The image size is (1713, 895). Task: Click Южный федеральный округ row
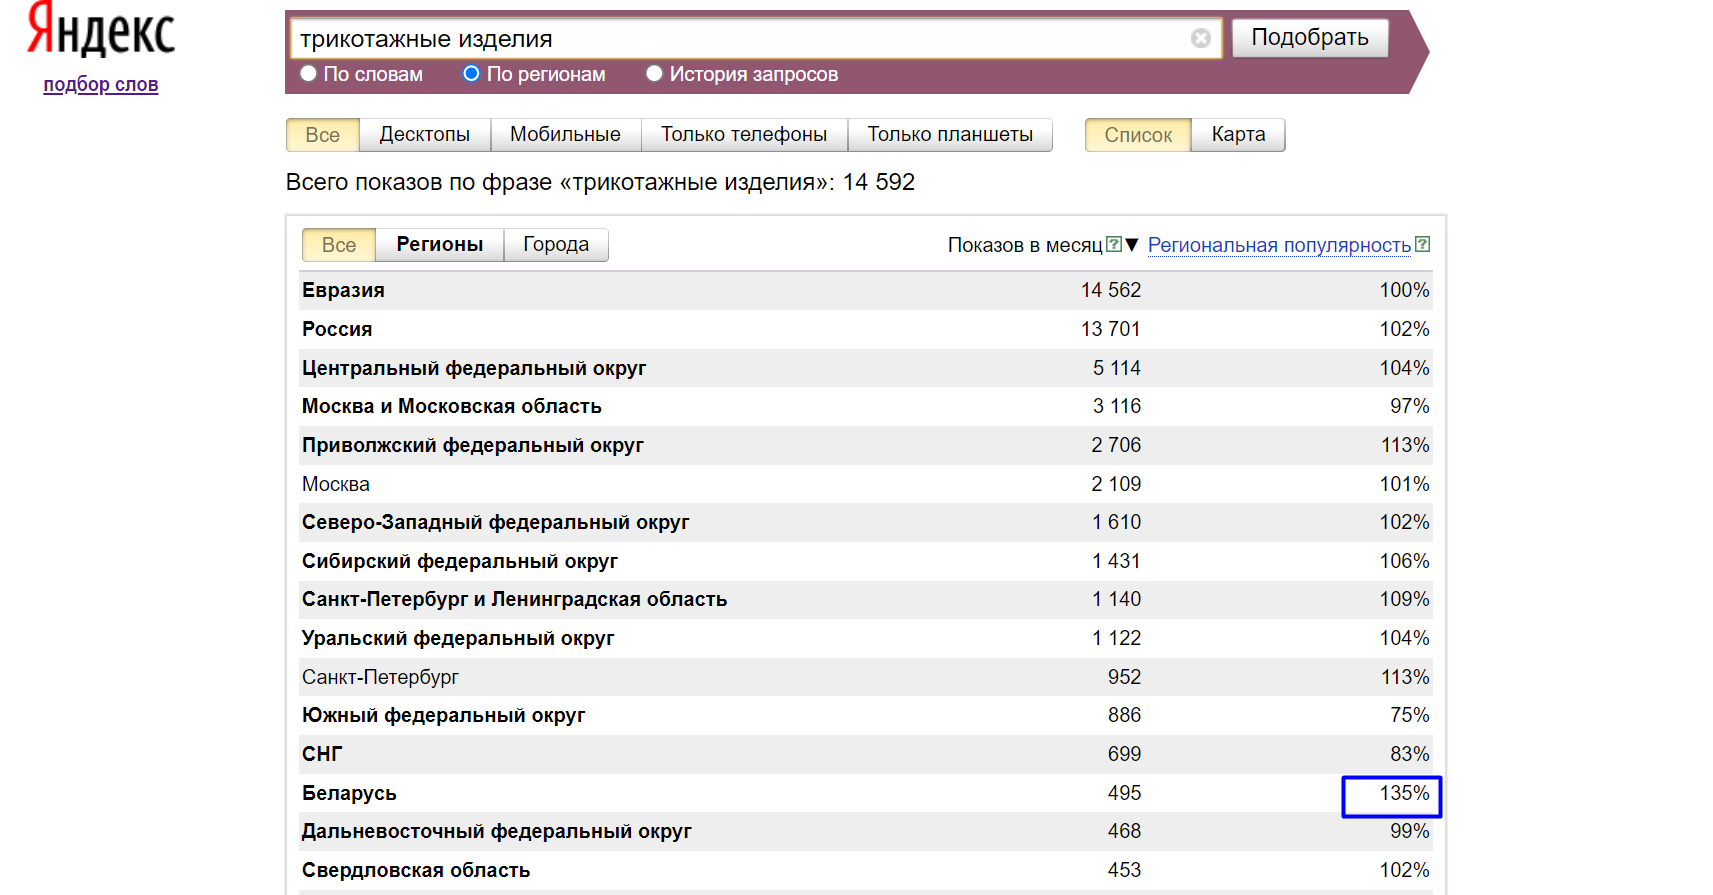tap(866, 715)
